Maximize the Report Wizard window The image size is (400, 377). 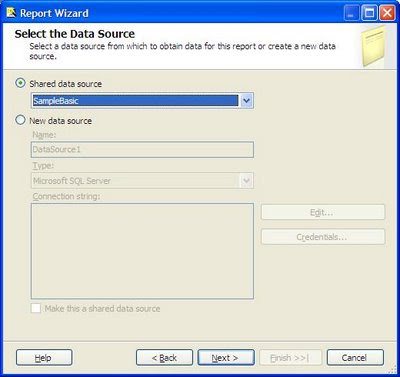[x=369, y=13]
